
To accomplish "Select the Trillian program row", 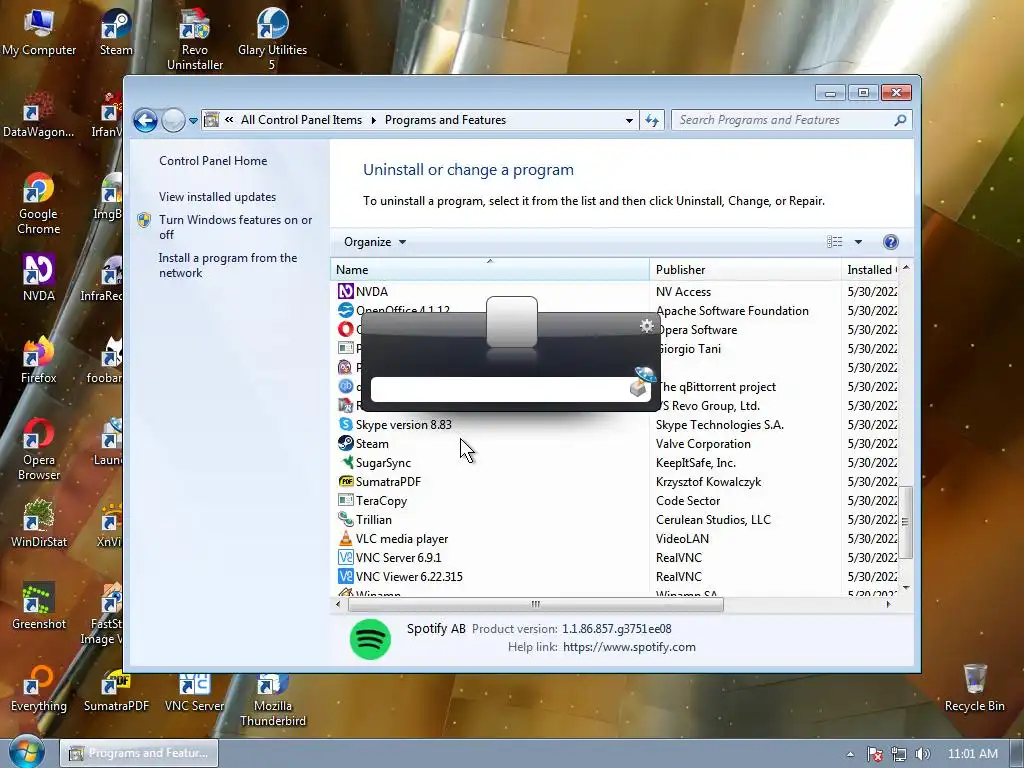I will point(614,520).
